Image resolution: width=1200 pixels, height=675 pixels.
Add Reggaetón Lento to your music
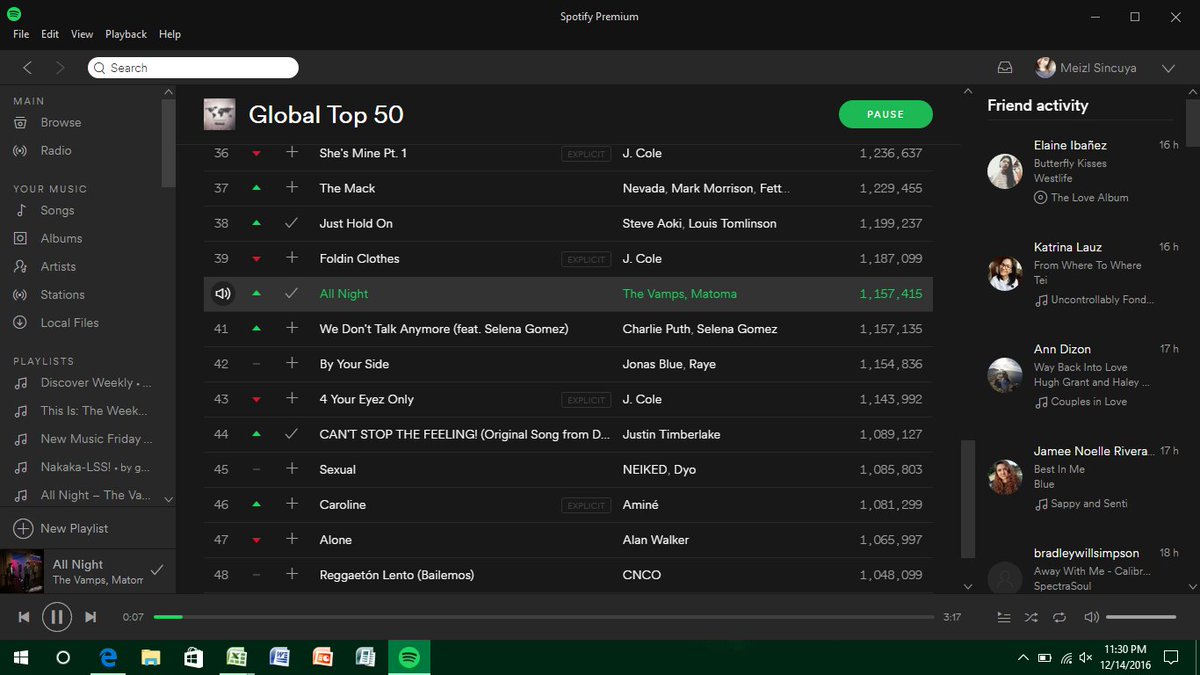(292, 574)
